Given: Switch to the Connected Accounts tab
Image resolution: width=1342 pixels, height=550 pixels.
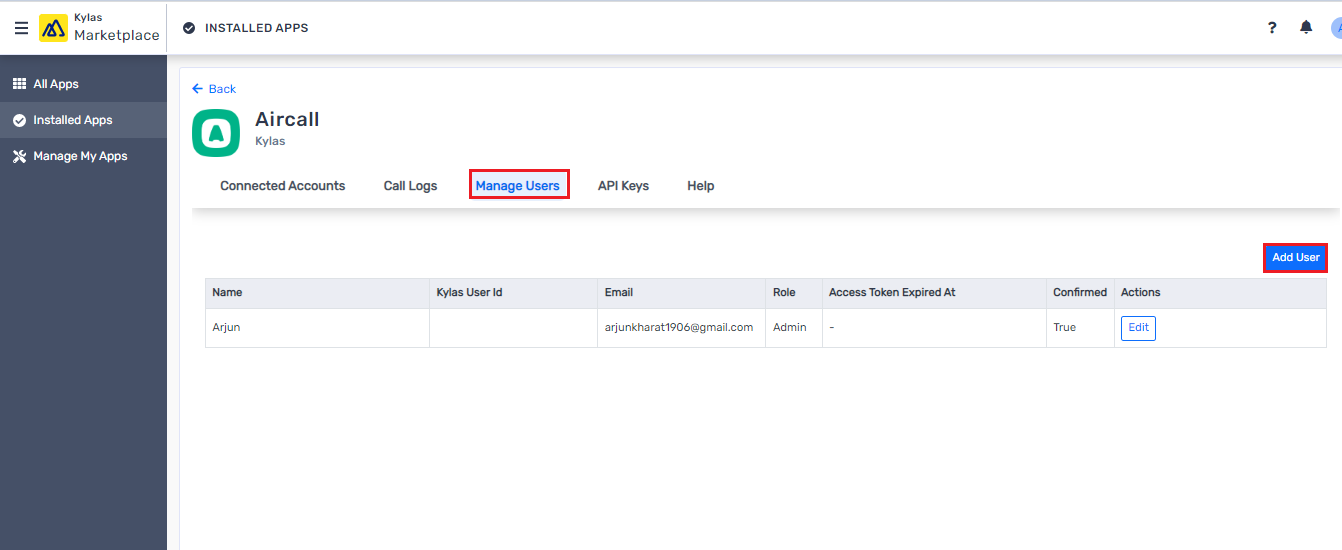Looking at the screenshot, I should [x=283, y=186].
